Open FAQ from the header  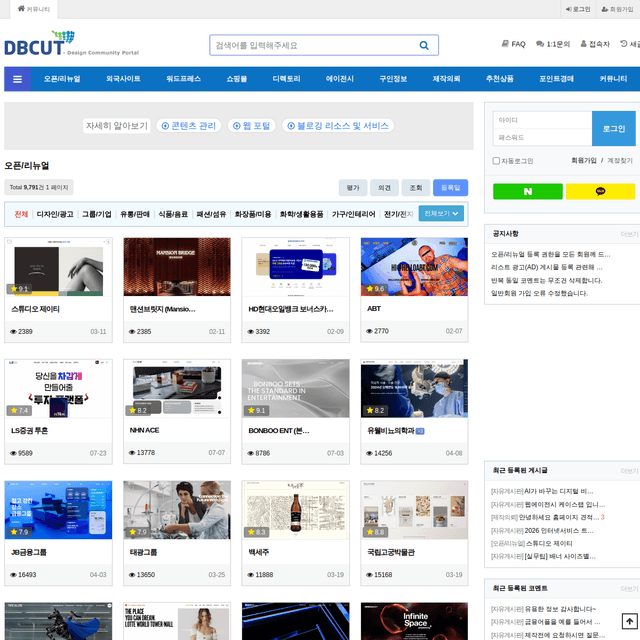tap(513, 44)
